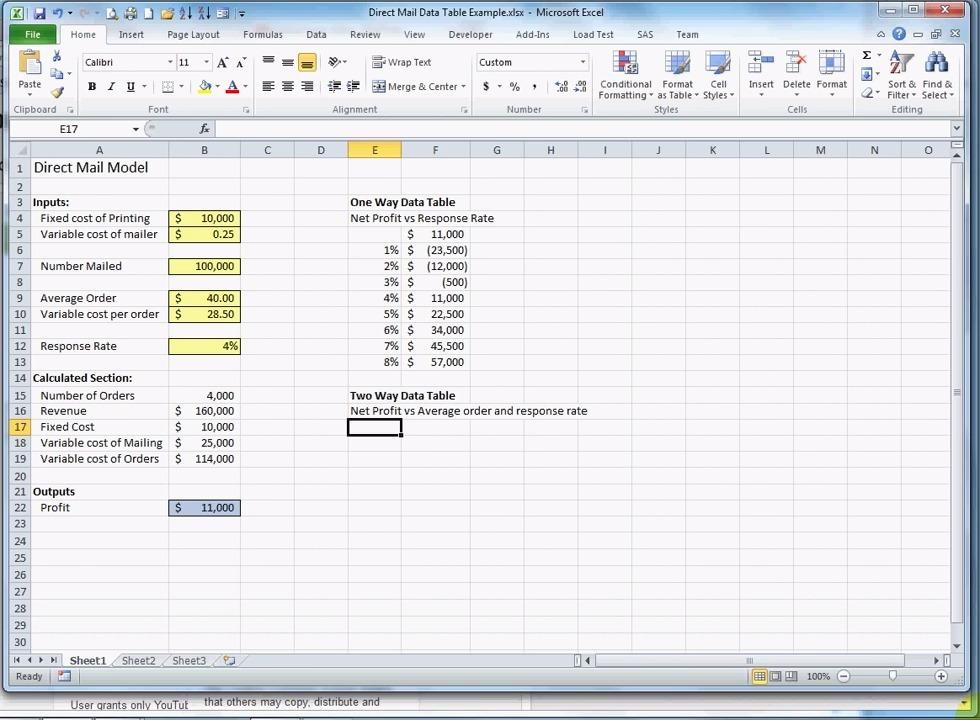Apply bold formatting to selection
The height and width of the screenshot is (720, 980).
(90, 86)
